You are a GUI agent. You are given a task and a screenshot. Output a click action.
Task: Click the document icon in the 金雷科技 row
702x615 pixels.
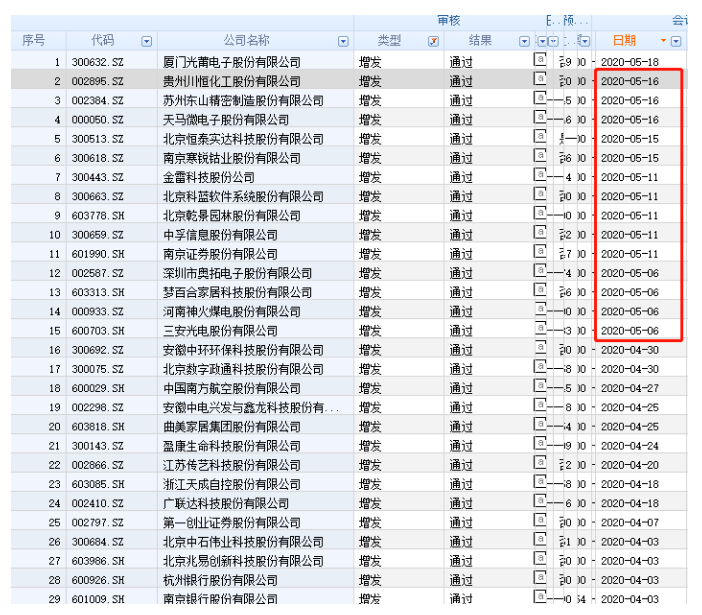[x=540, y=176]
